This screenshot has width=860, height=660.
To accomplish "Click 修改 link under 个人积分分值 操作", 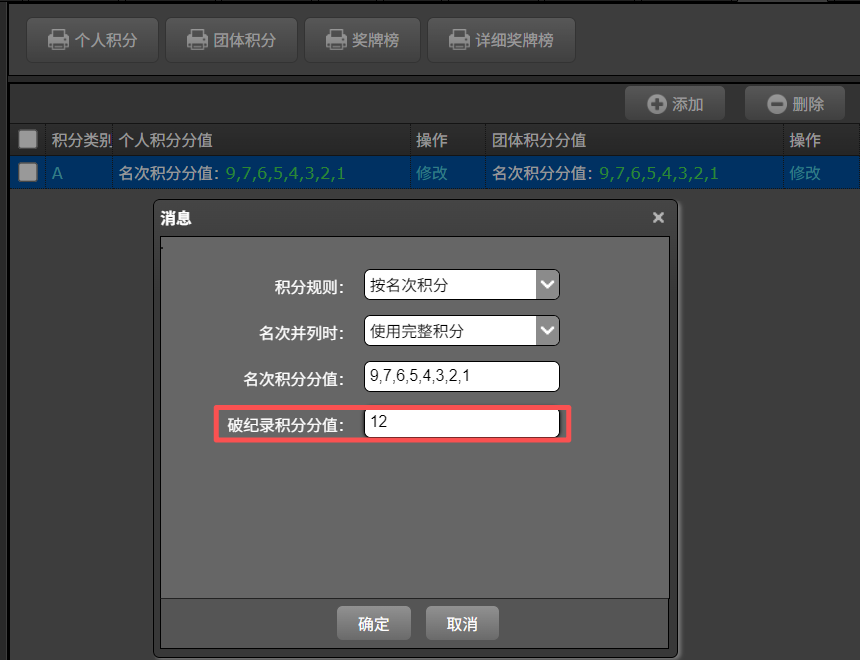I will point(432,173).
